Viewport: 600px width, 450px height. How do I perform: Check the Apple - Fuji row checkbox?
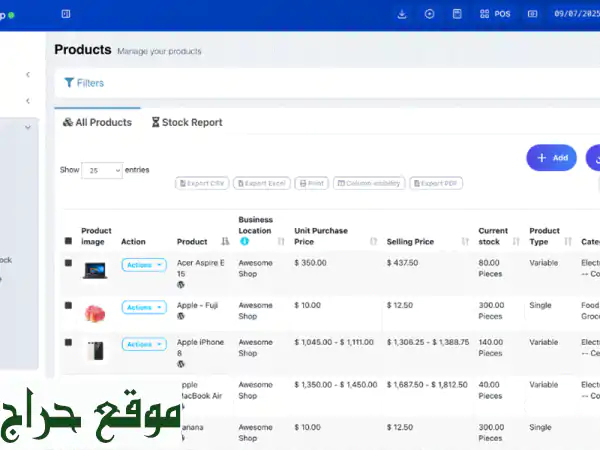click(68, 305)
